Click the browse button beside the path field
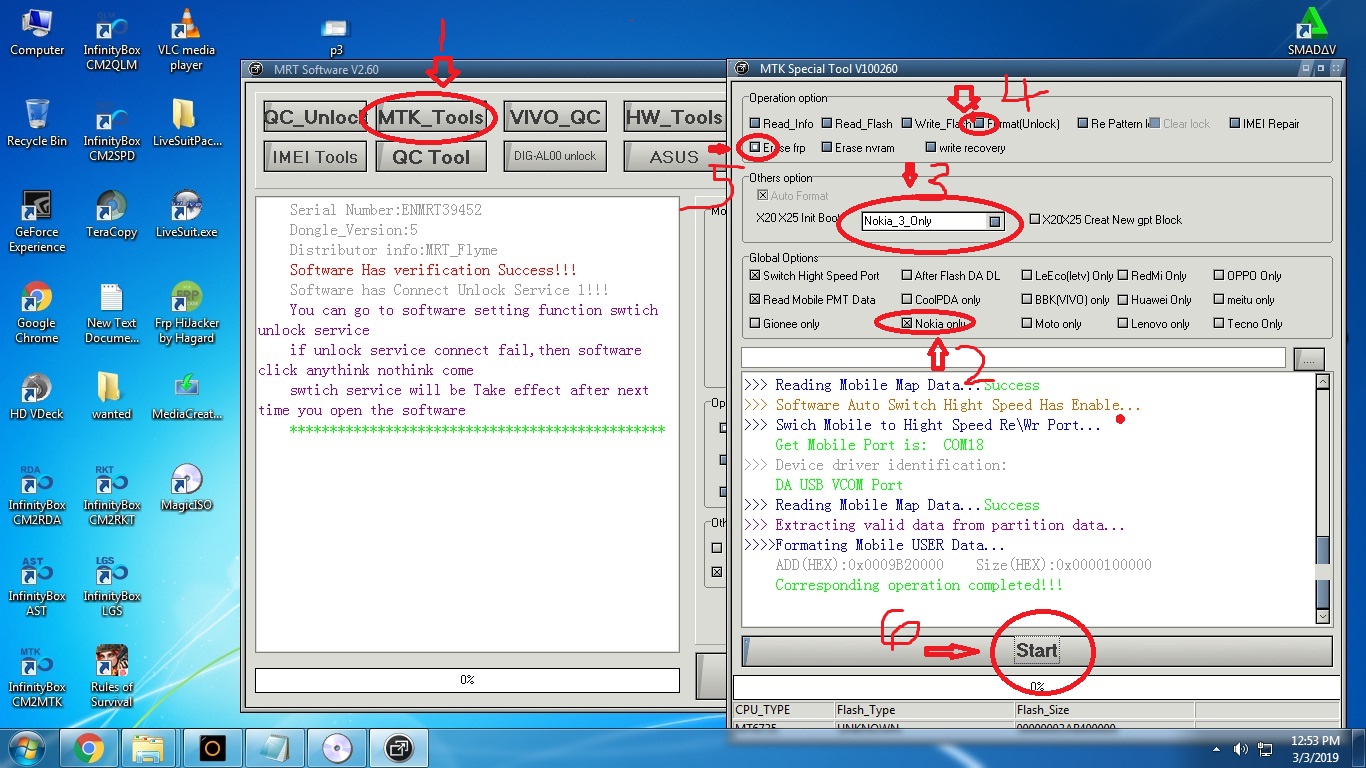 (1308, 359)
